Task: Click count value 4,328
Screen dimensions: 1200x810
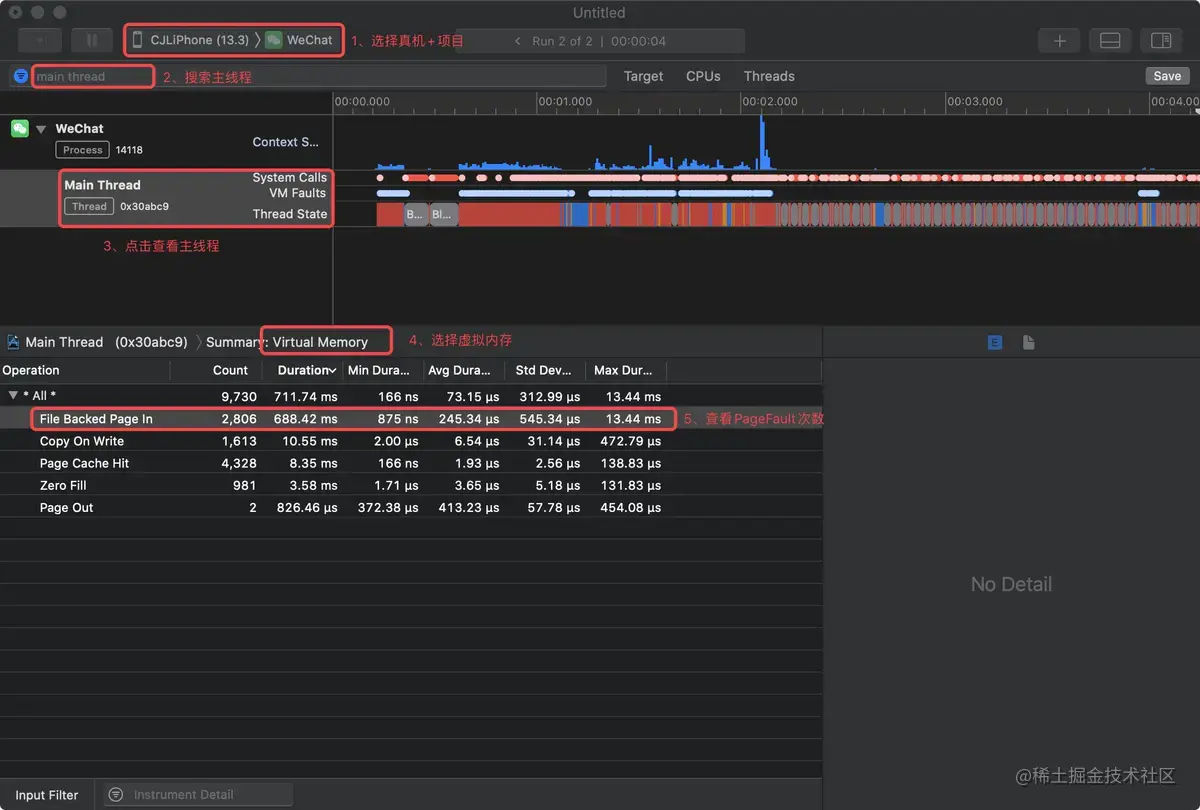Action: click(x=239, y=463)
